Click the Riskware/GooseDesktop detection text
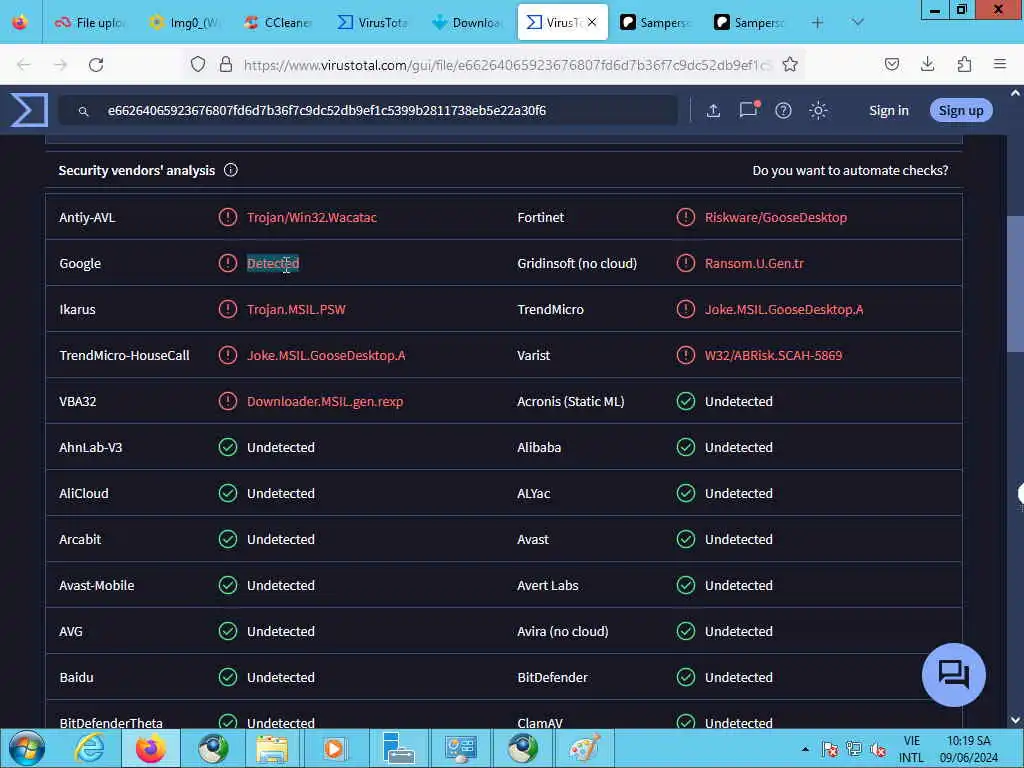 click(776, 217)
